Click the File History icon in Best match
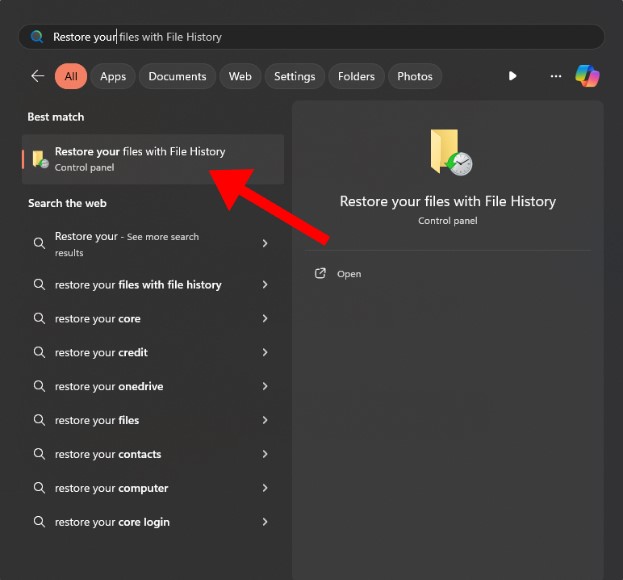The image size is (623, 580). [x=40, y=159]
